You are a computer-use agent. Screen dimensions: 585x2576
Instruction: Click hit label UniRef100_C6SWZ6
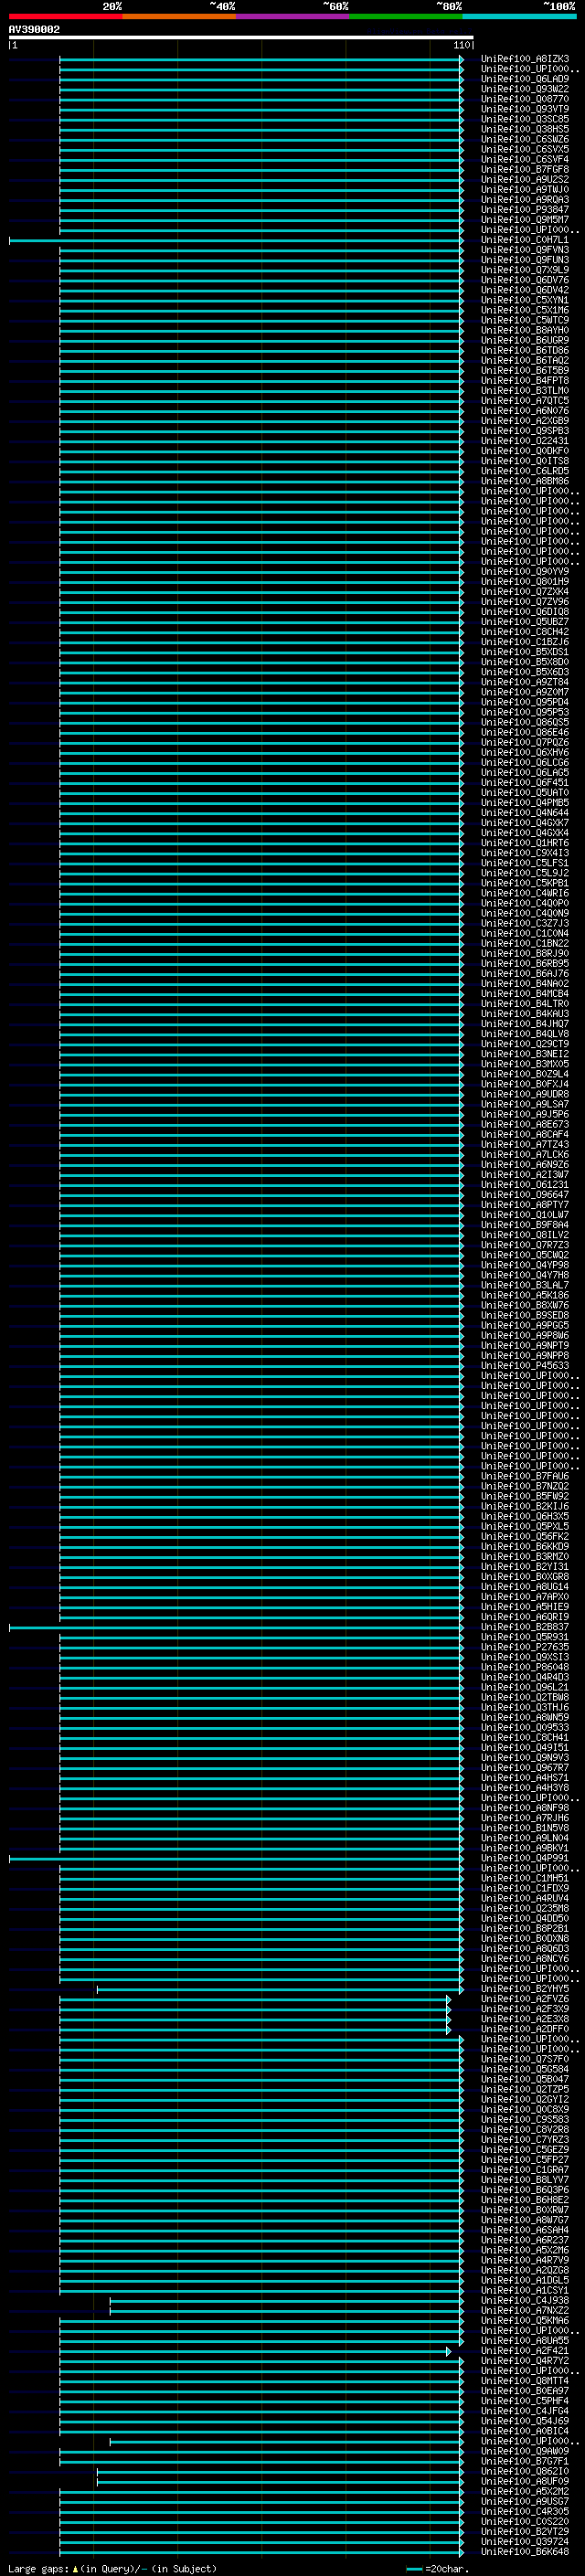[525, 139]
